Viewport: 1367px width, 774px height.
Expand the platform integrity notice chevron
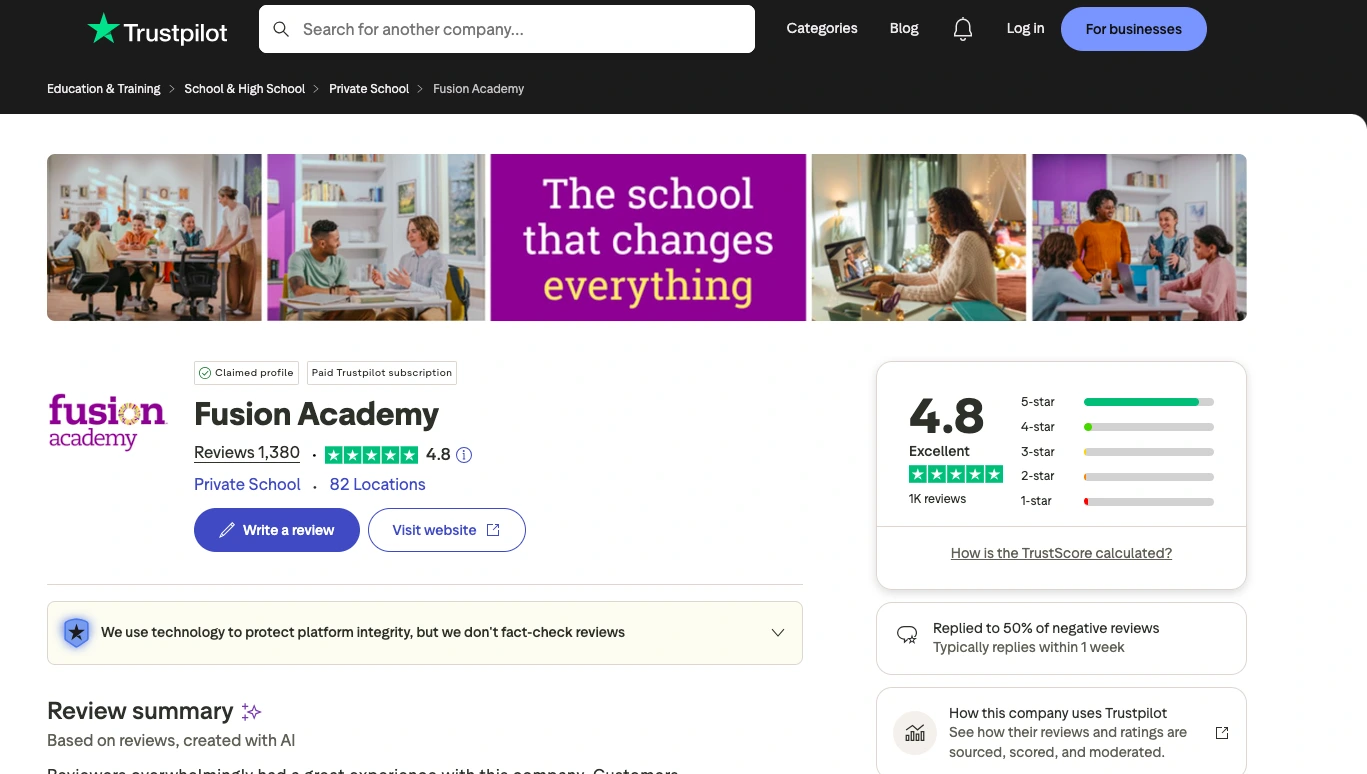pyautogui.click(x=778, y=633)
